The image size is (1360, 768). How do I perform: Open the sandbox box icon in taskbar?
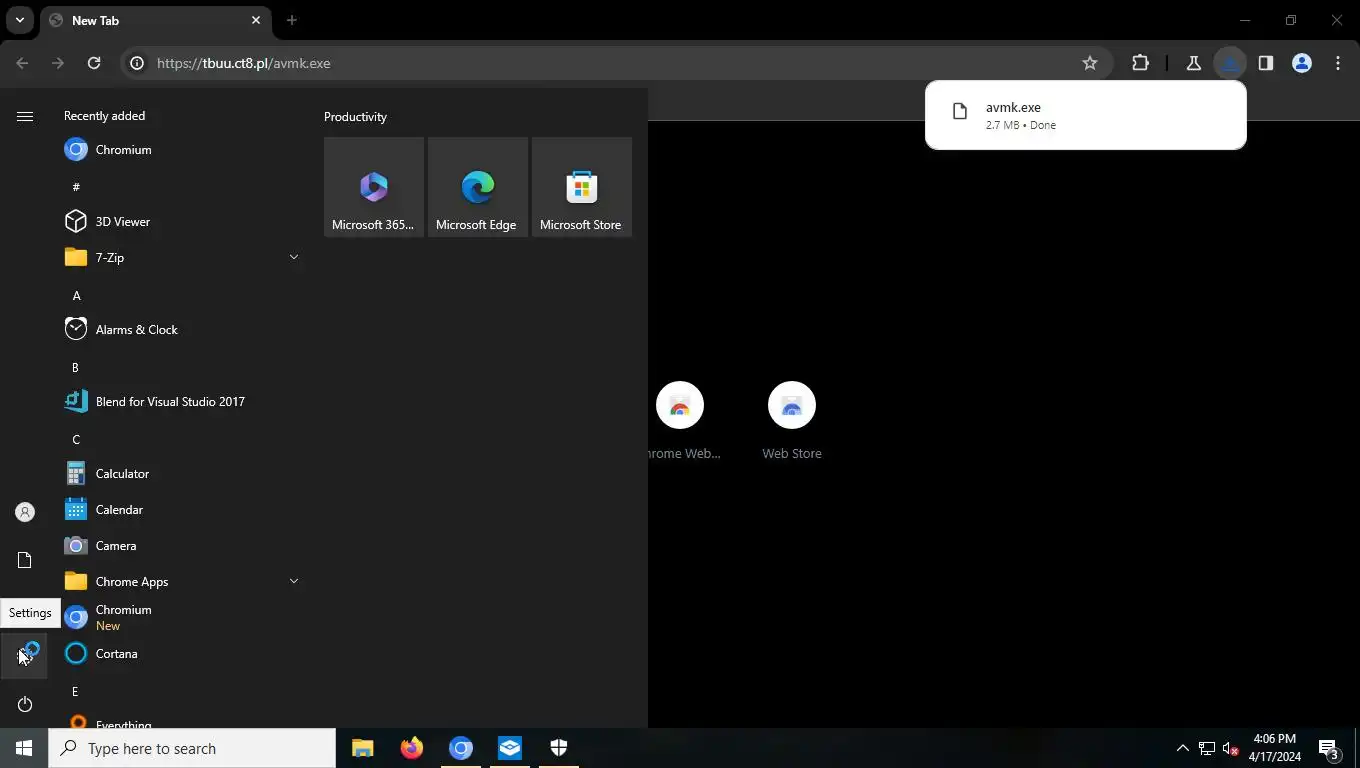509,748
